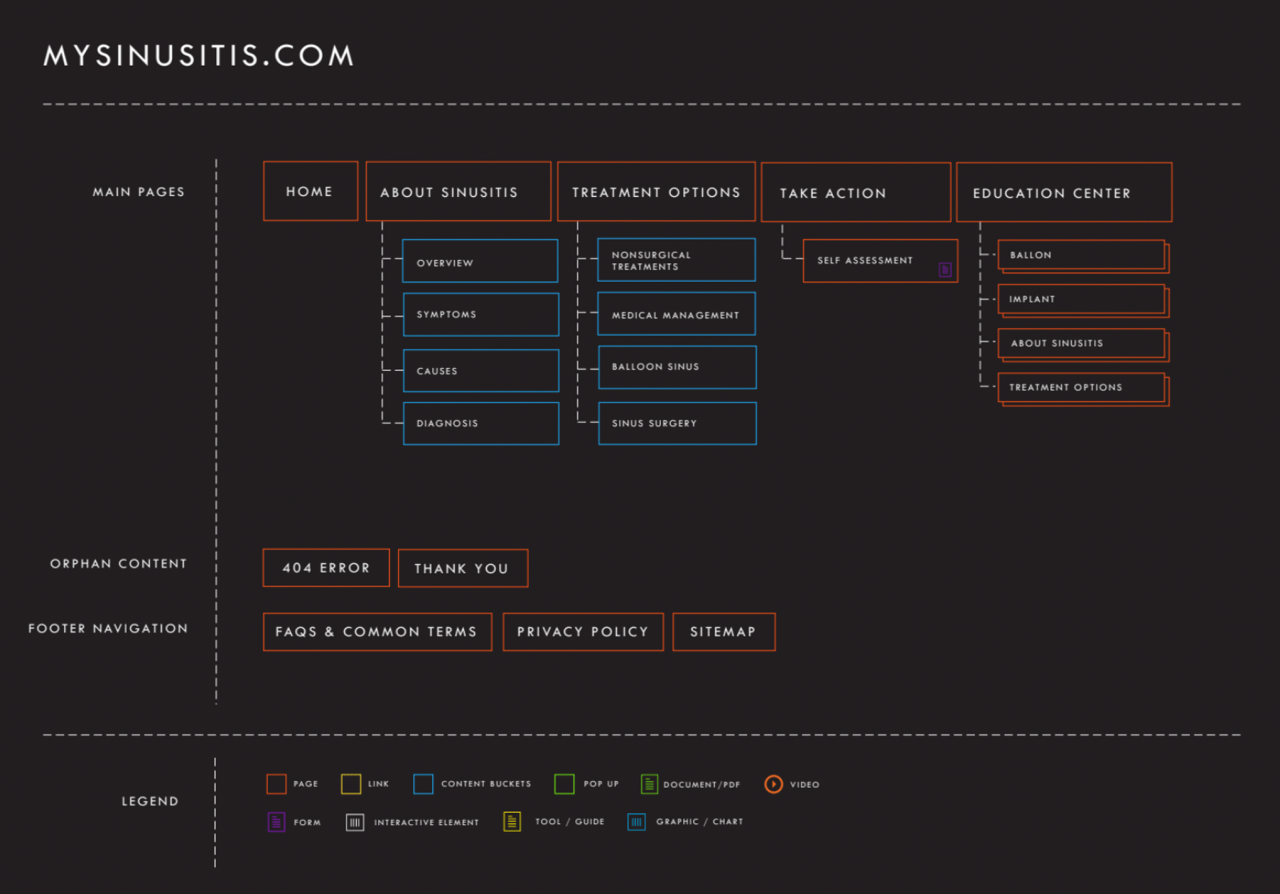Open the Treatment Options stack under Education Center
Image resolution: width=1280 pixels, height=894 pixels.
tap(1083, 388)
